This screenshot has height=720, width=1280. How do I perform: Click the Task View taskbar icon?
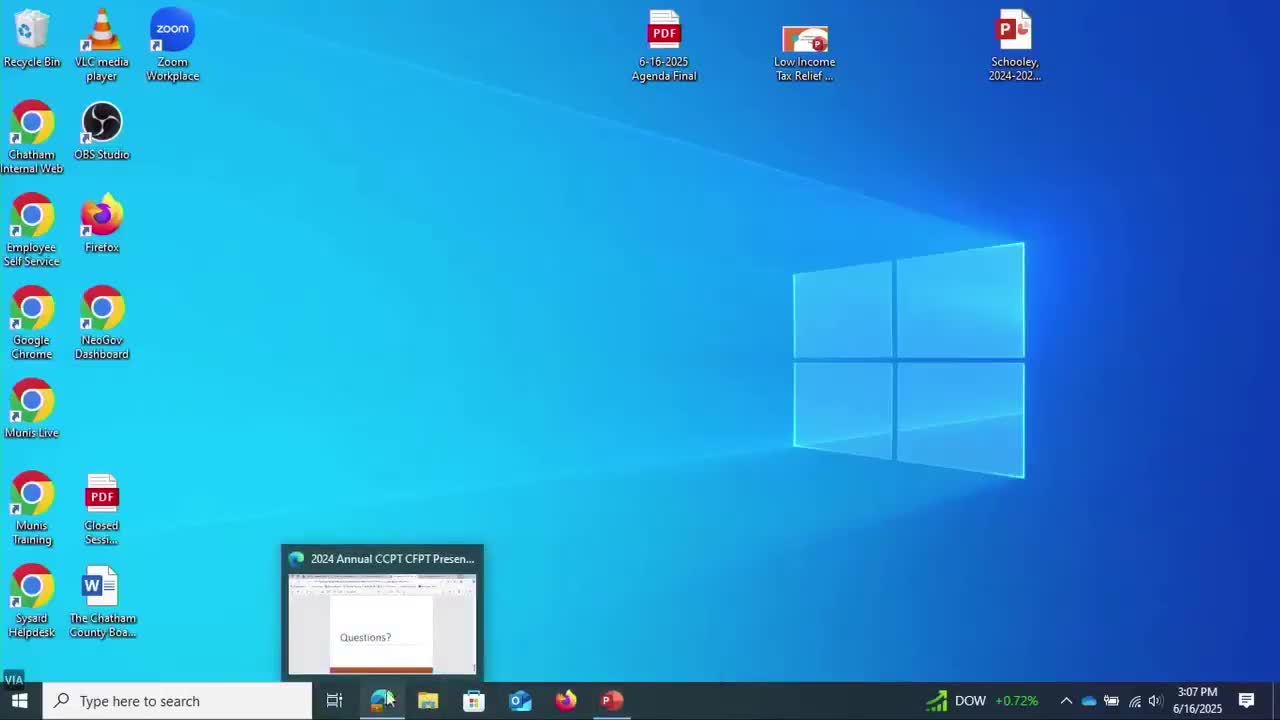pyautogui.click(x=334, y=701)
